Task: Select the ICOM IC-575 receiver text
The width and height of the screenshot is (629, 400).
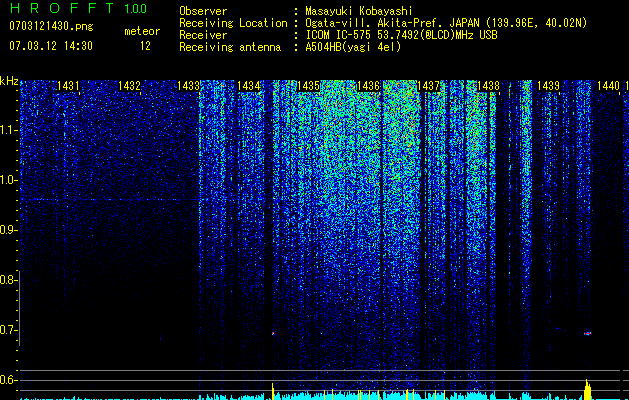Action: point(401,35)
